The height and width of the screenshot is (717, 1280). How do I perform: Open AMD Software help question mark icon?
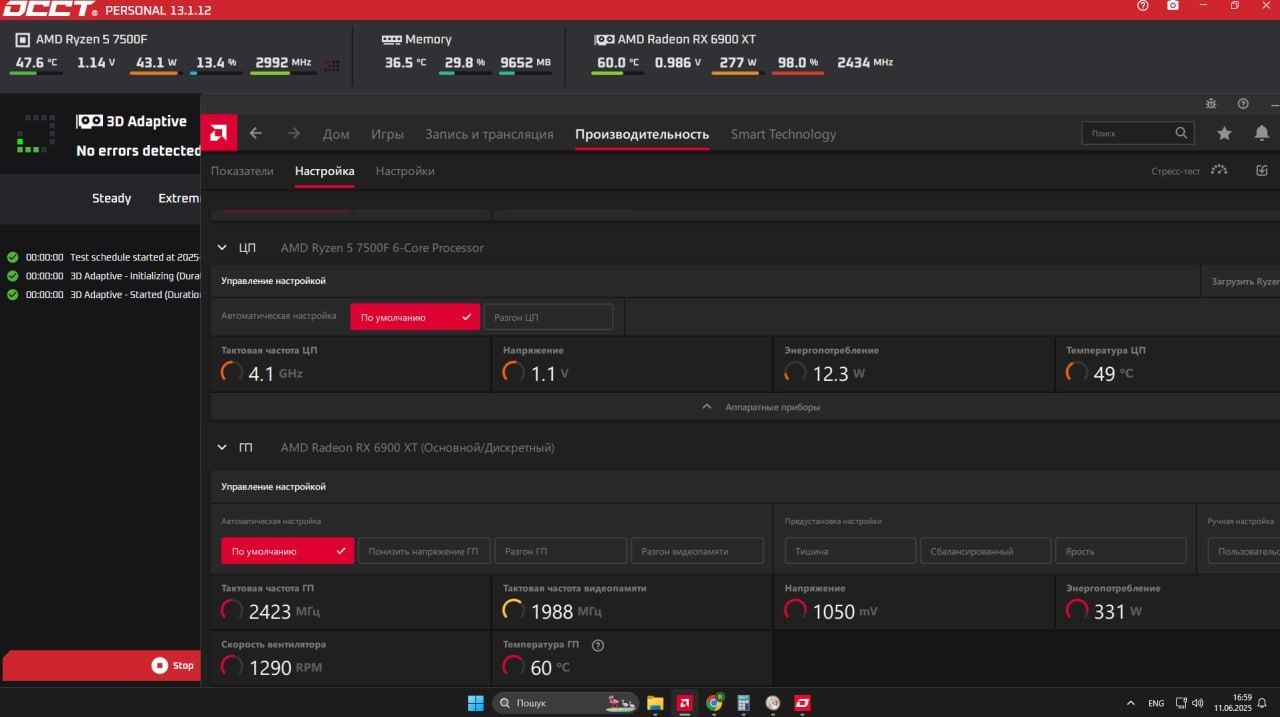tap(1243, 104)
